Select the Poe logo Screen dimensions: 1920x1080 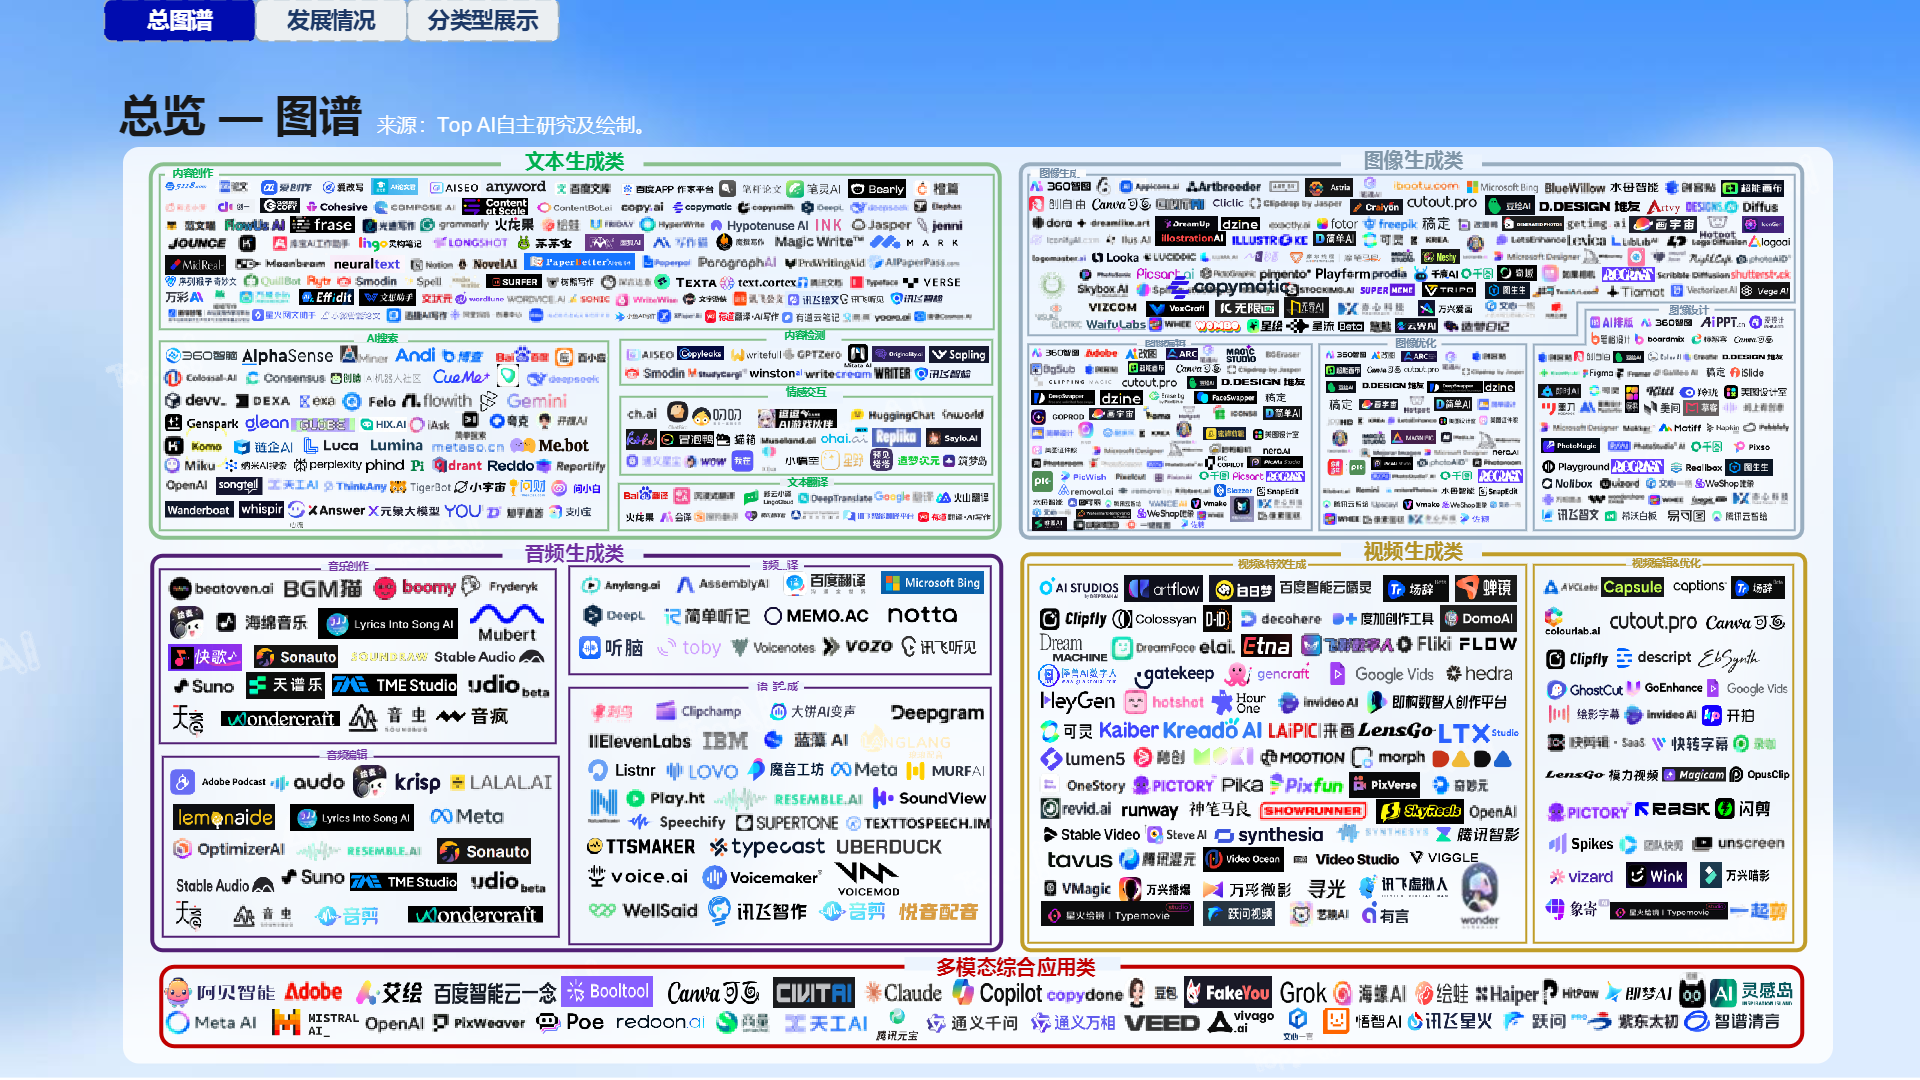pyautogui.click(x=570, y=1022)
